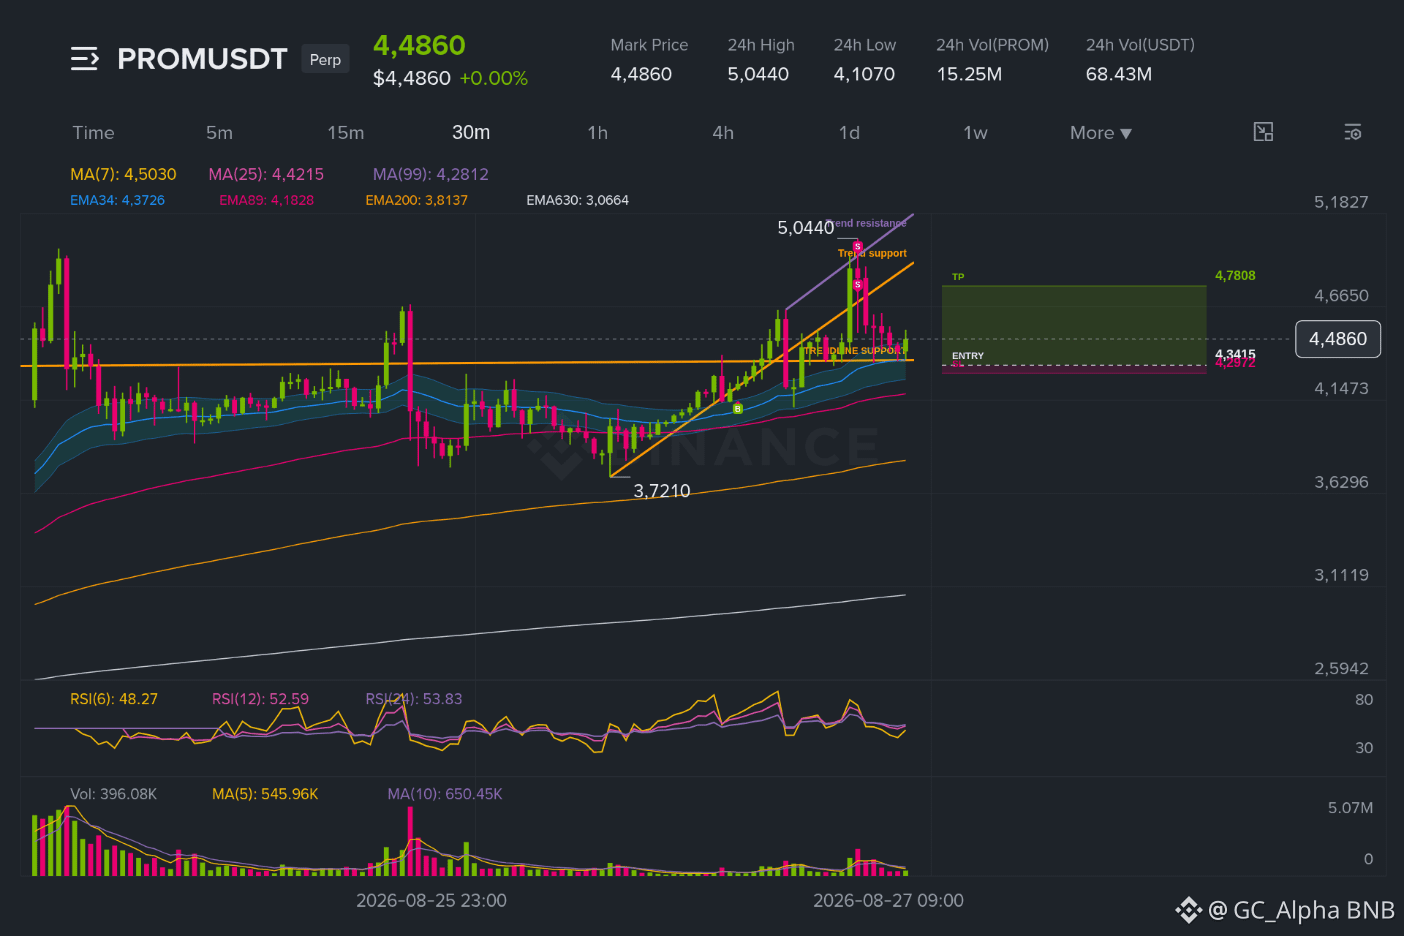Click the B buy marker on chart
1404x936 pixels.
[x=738, y=408]
